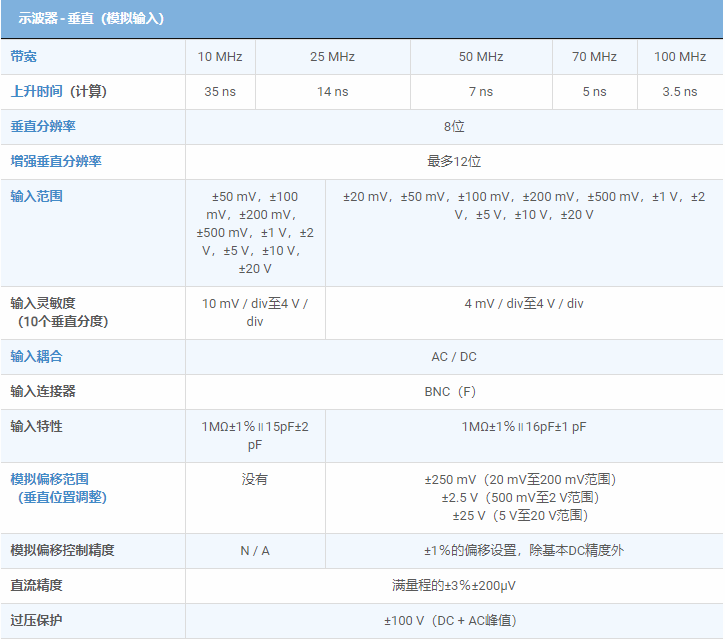Click the 25 MHz bandwidth cell
Image resolution: width=725 pixels, height=639 pixels.
[x=332, y=57]
